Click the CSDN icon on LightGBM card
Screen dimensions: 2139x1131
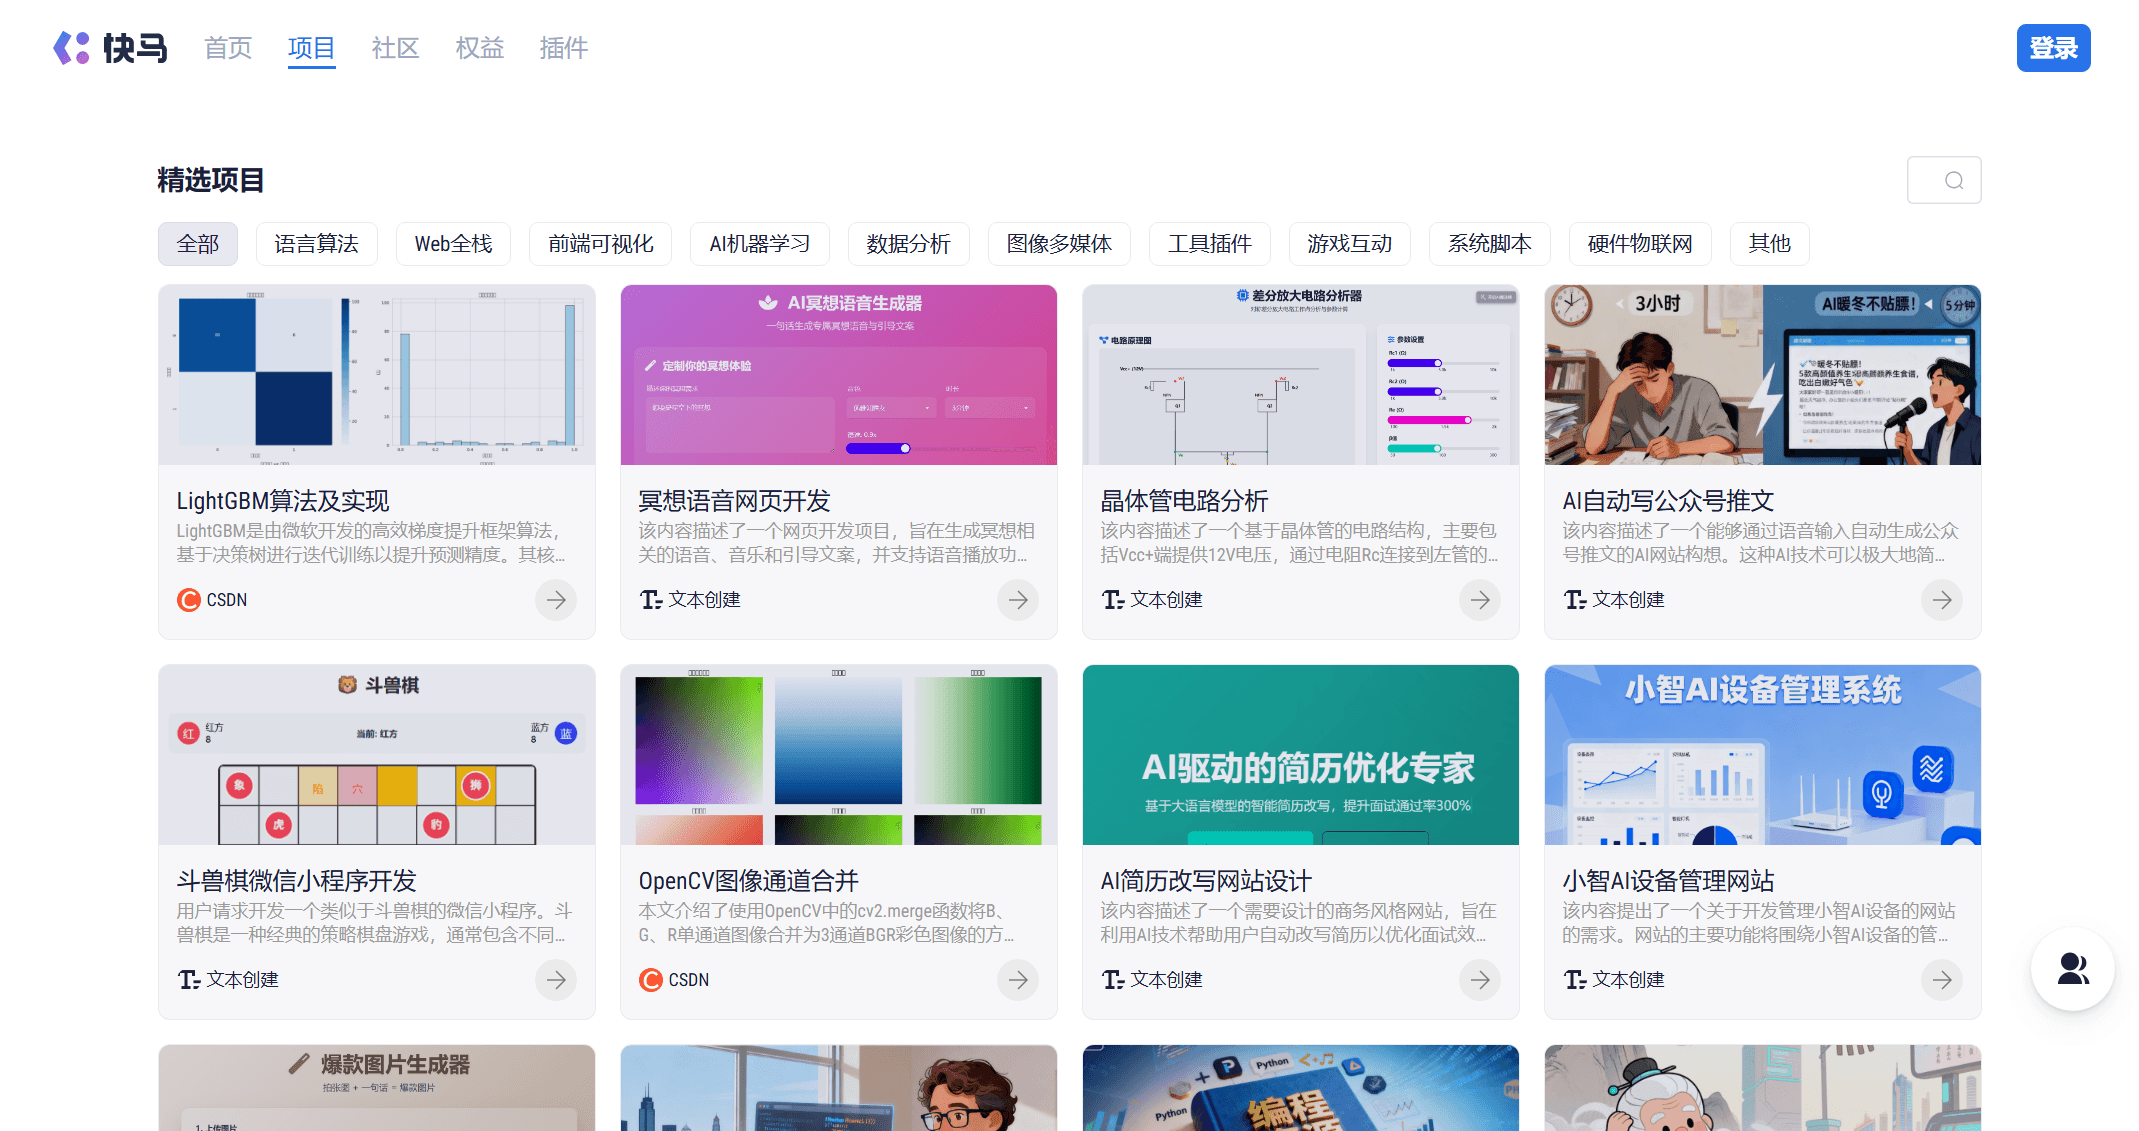click(x=188, y=599)
